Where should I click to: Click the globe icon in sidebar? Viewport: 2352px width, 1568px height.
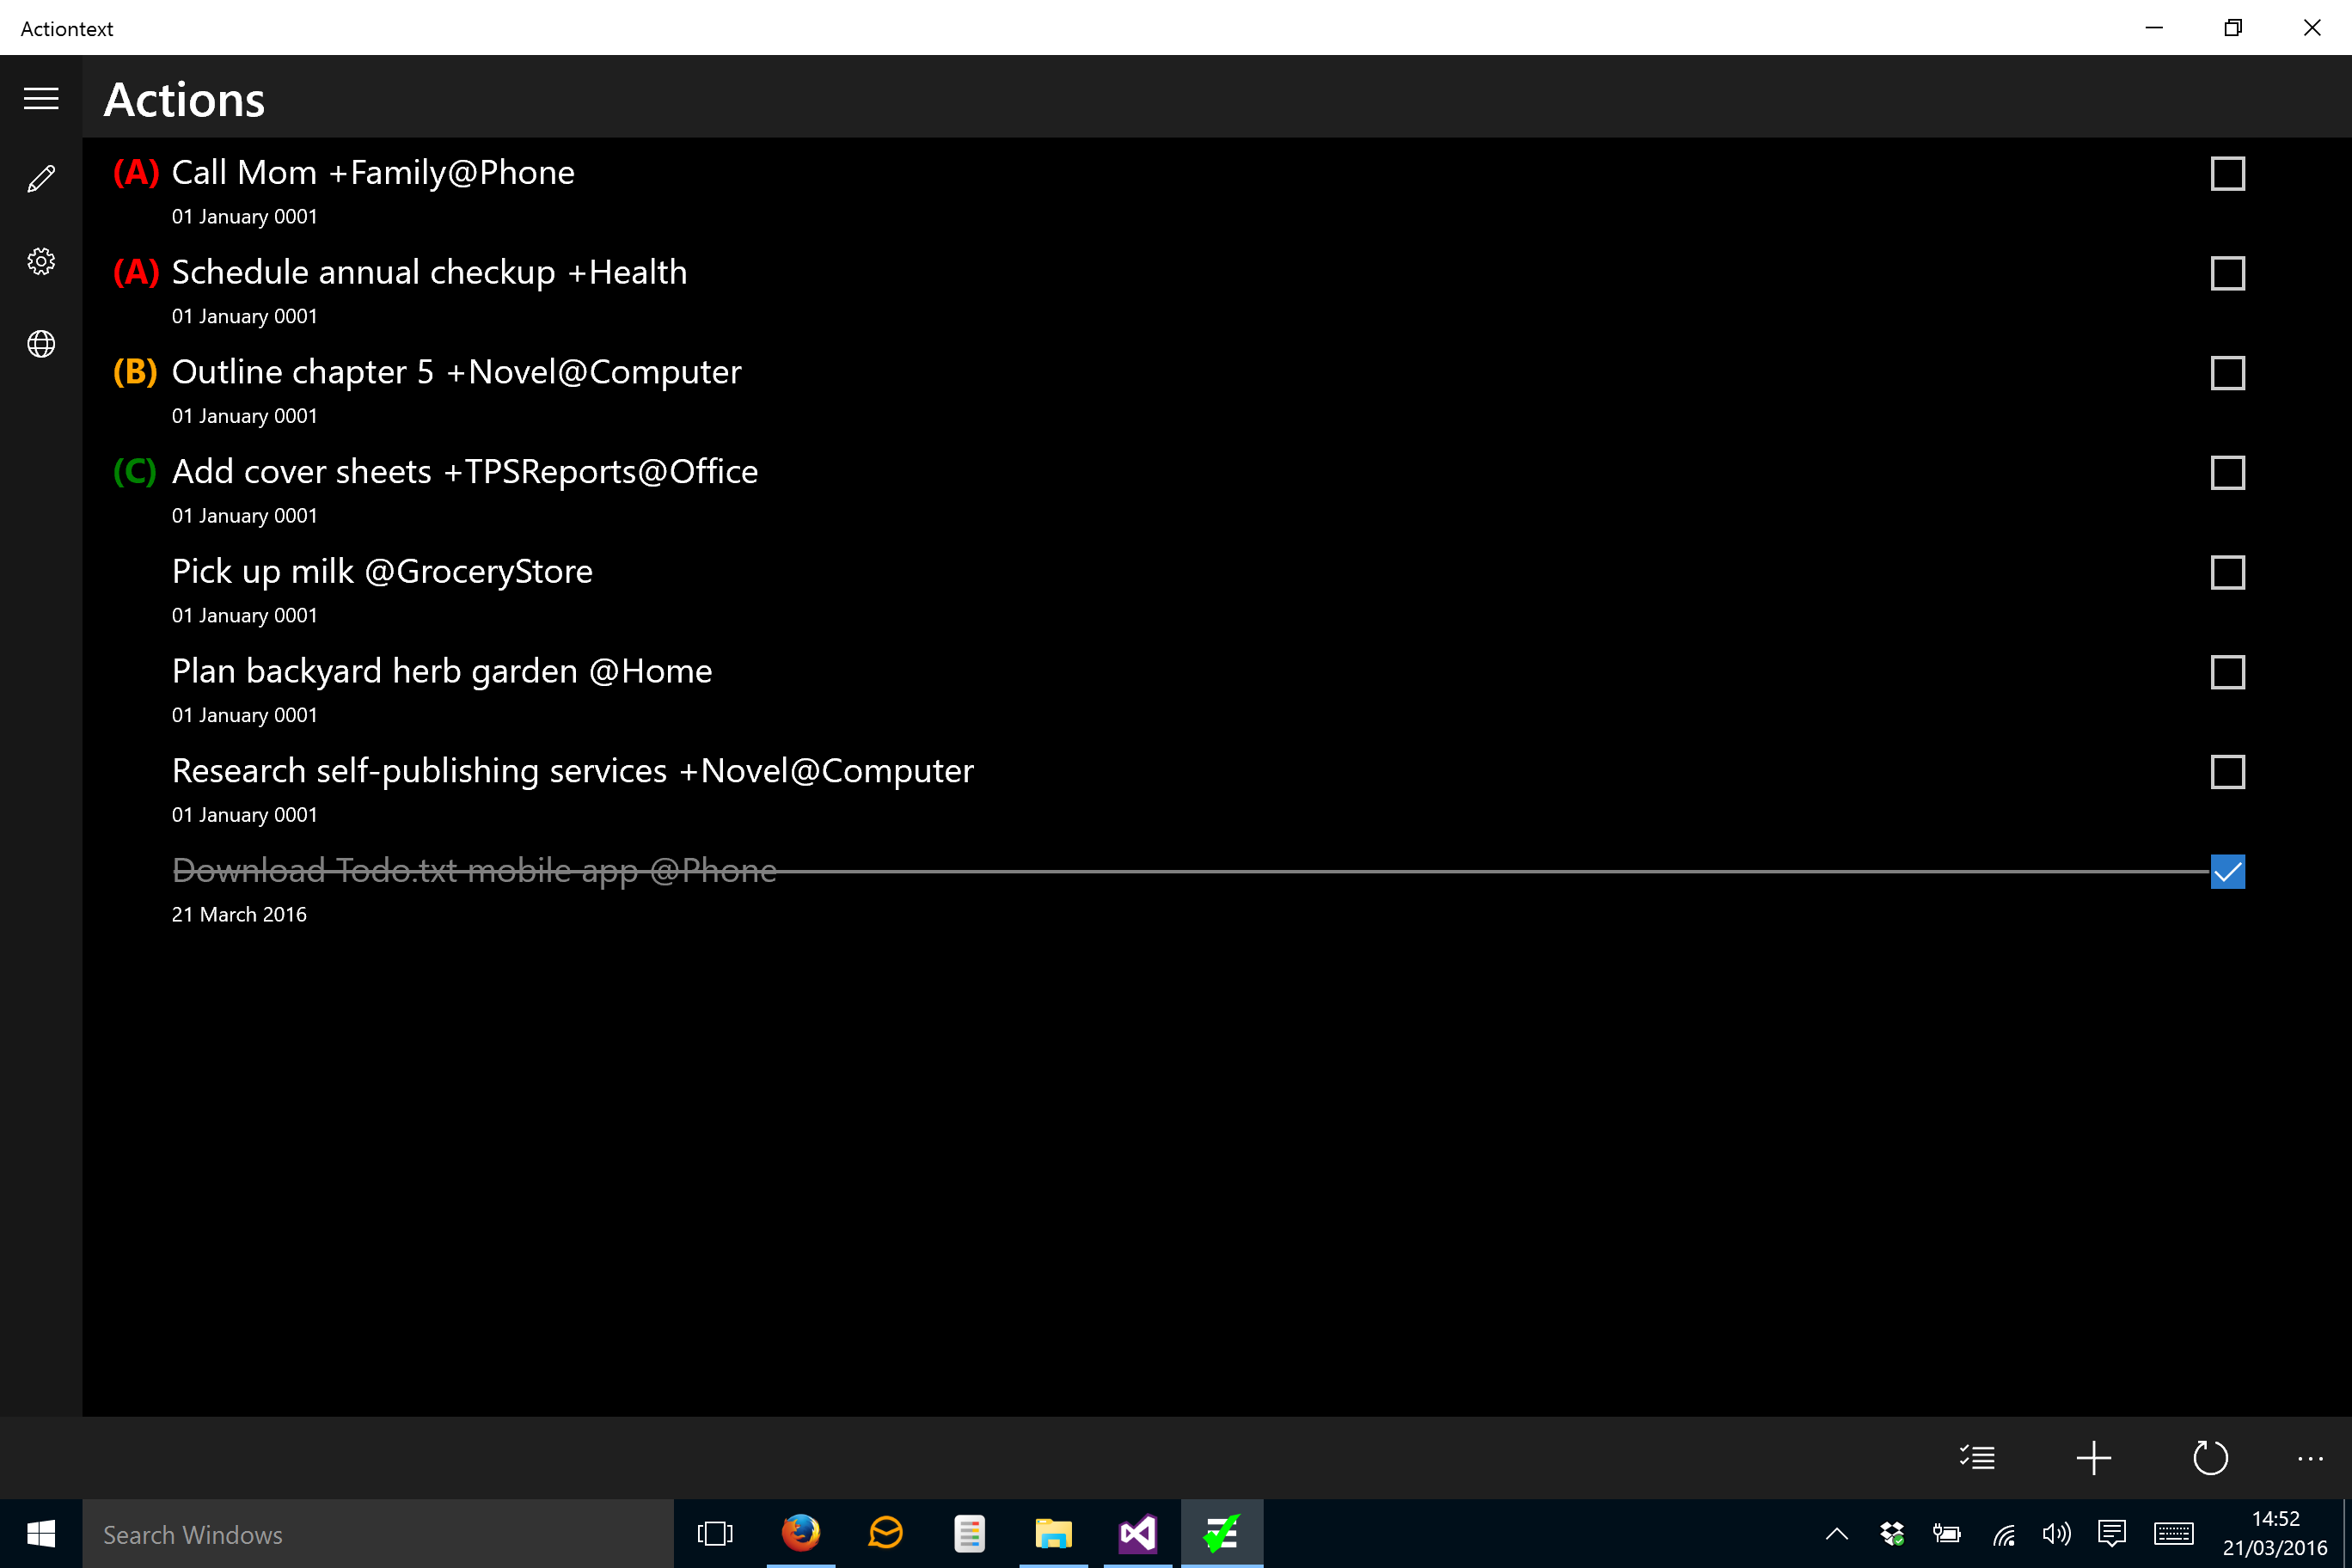[41, 344]
